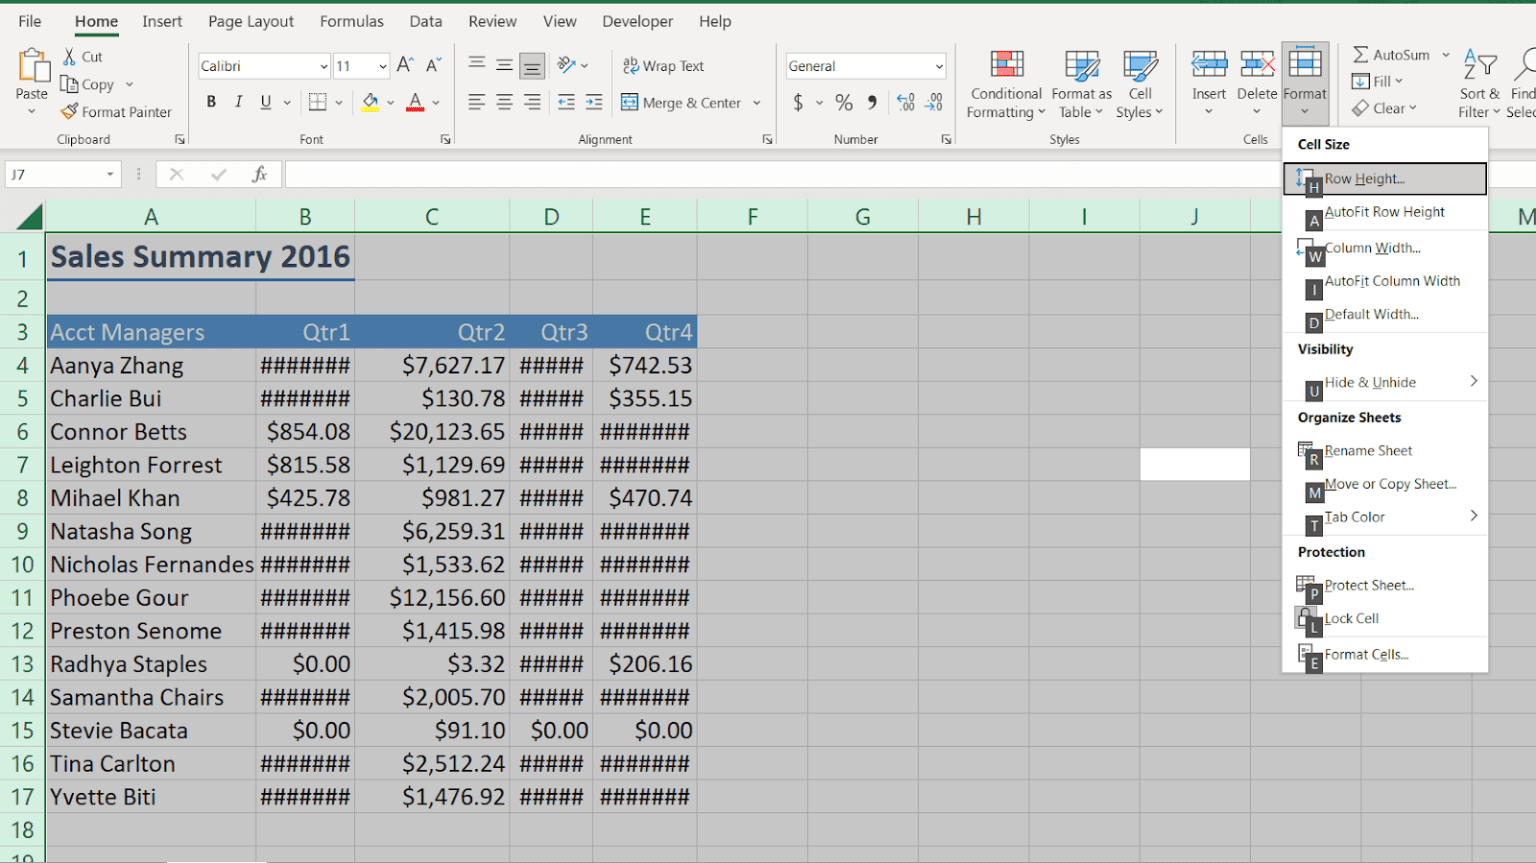Viewport: 1536px width, 863px height.
Task: Open the Developer tab
Action: coord(637,20)
